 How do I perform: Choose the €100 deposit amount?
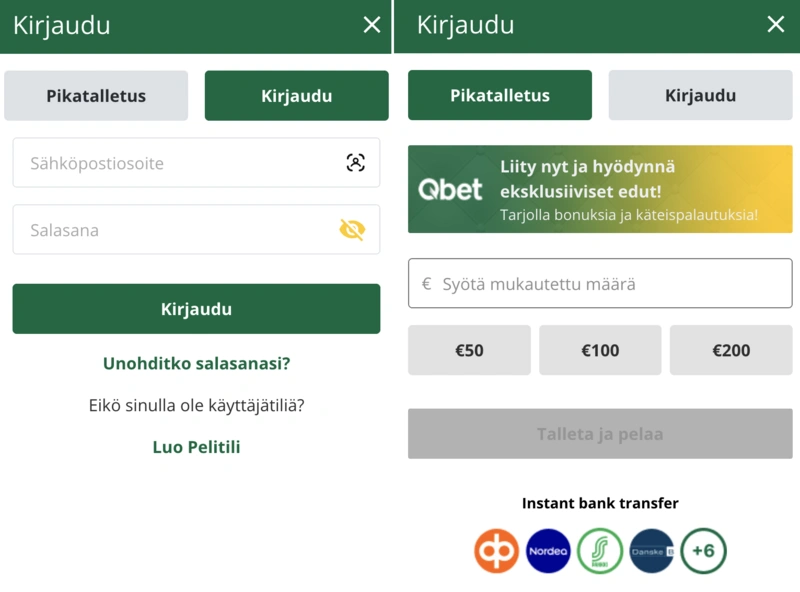(x=600, y=351)
